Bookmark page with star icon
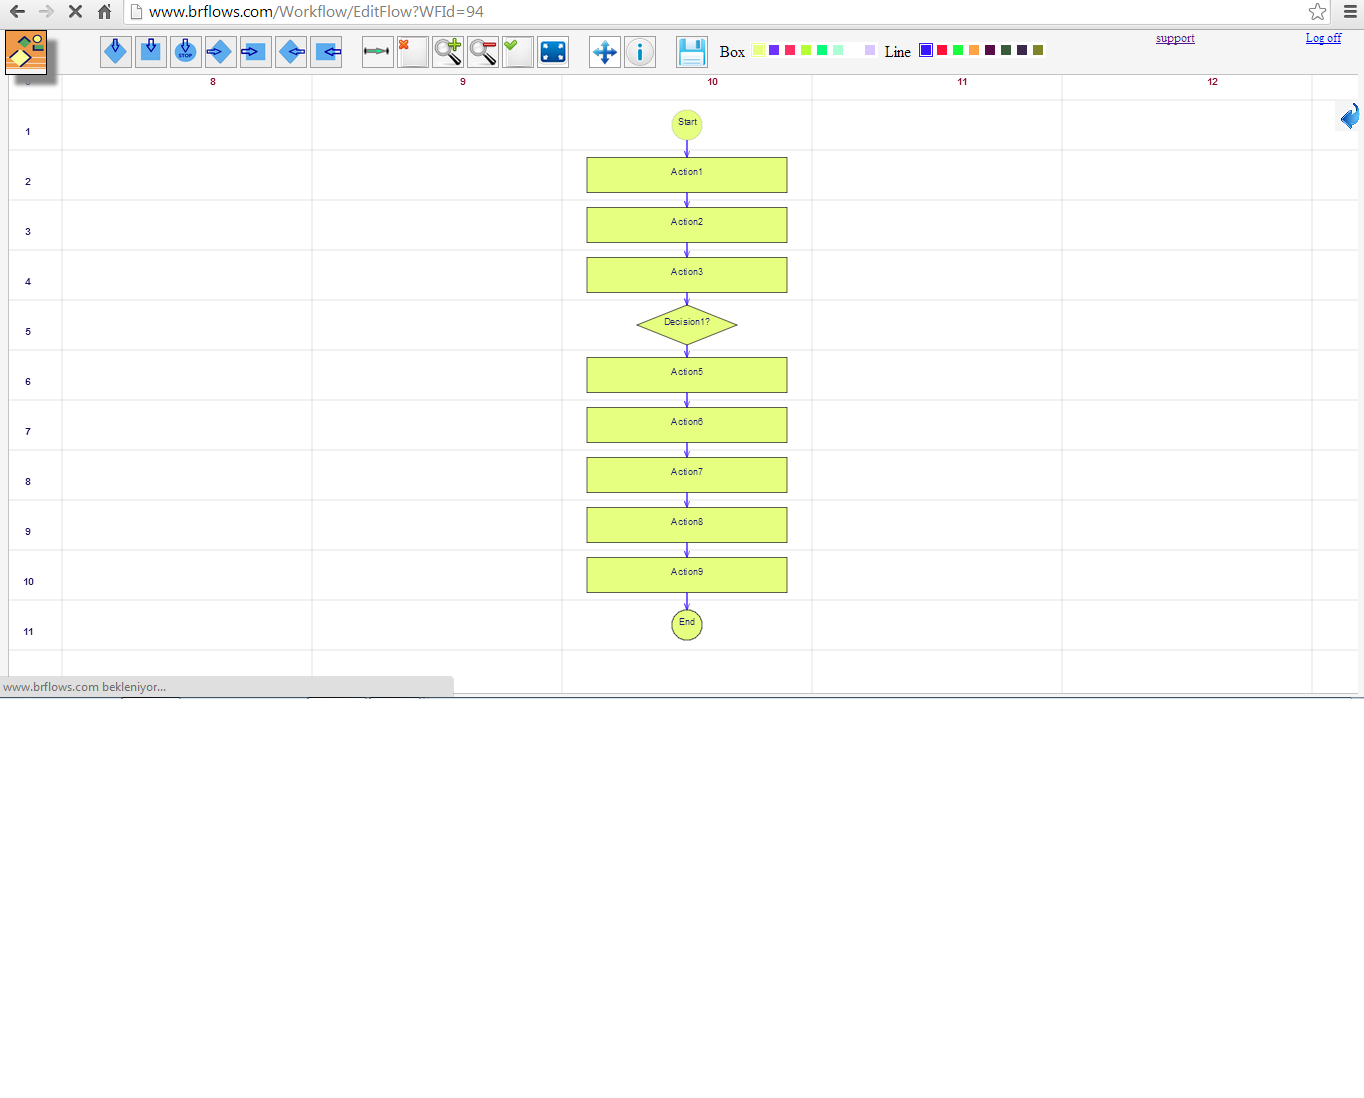 [1318, 12]
